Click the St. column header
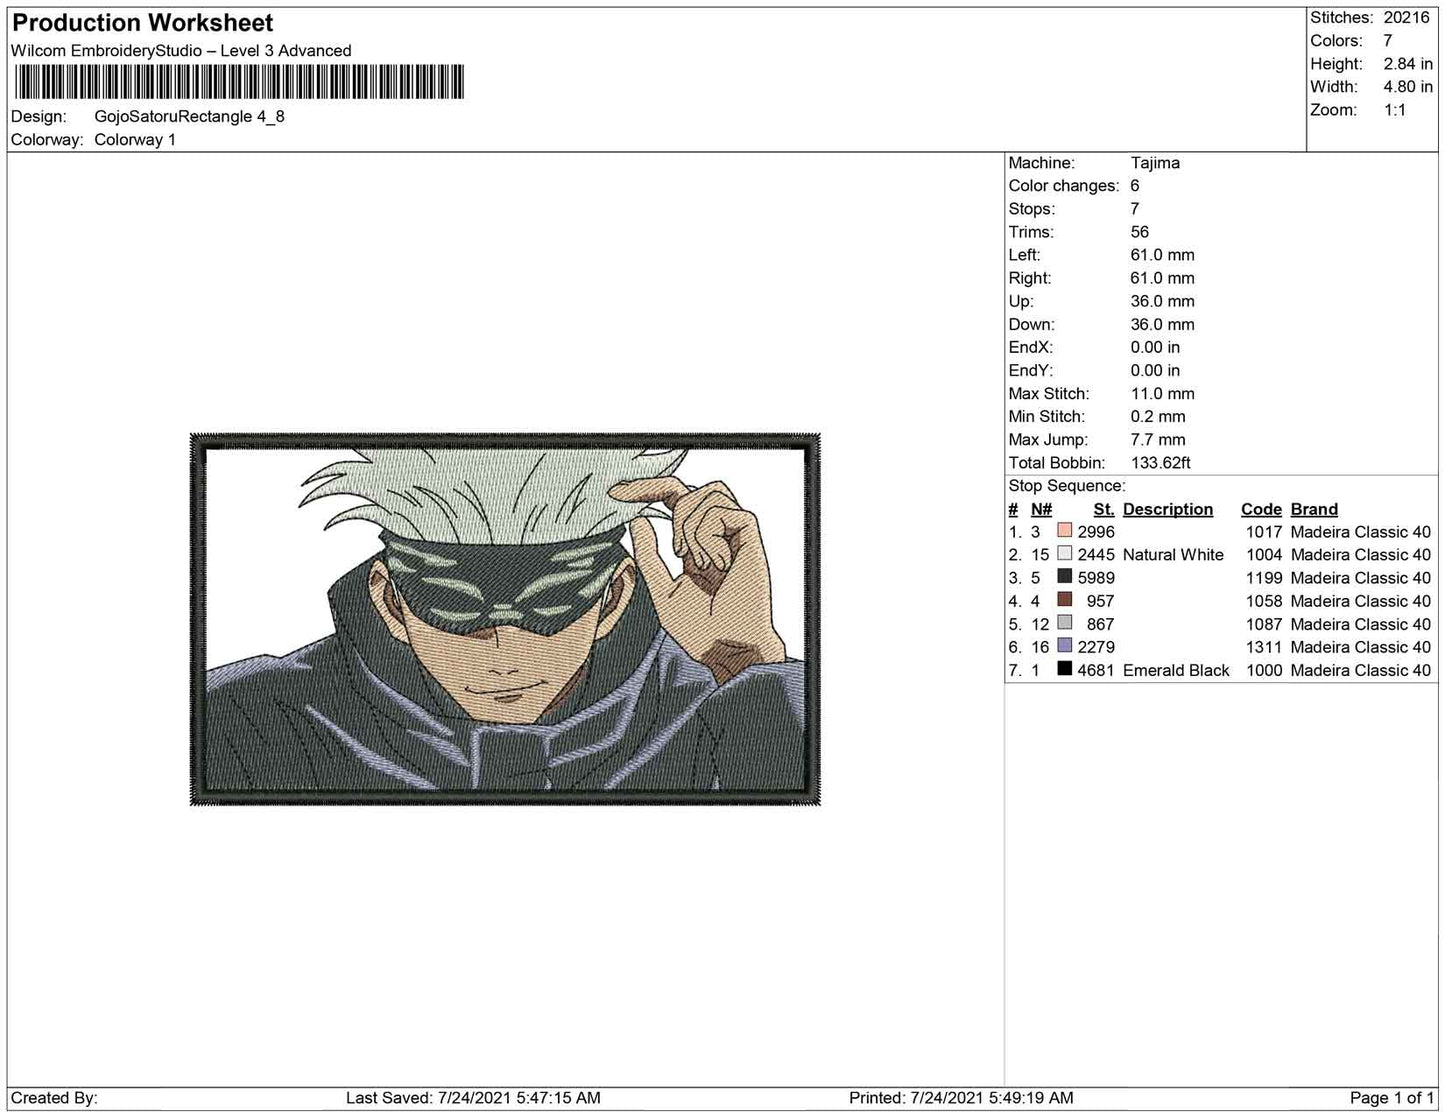 [1104, 509]
